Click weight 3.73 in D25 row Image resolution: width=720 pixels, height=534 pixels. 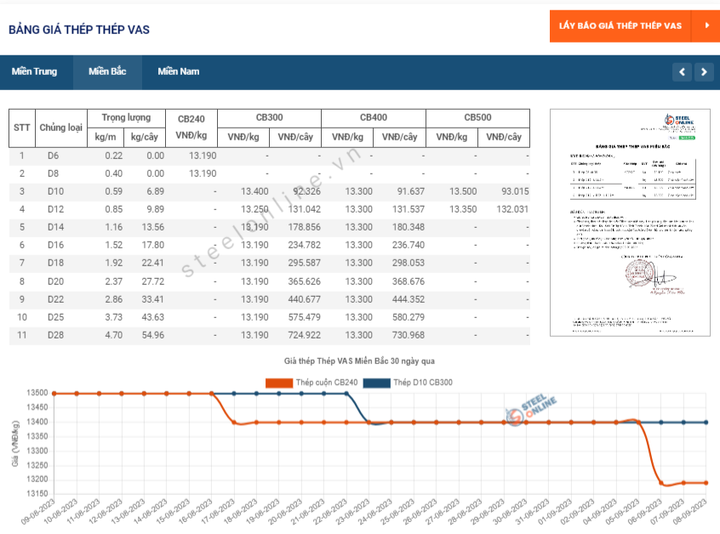113,317
